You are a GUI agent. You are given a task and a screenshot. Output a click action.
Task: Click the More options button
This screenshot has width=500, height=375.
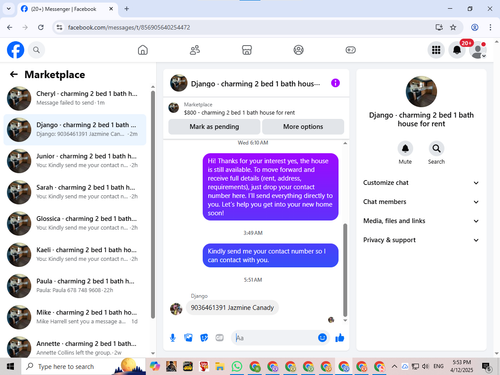(x=303, y=127)
